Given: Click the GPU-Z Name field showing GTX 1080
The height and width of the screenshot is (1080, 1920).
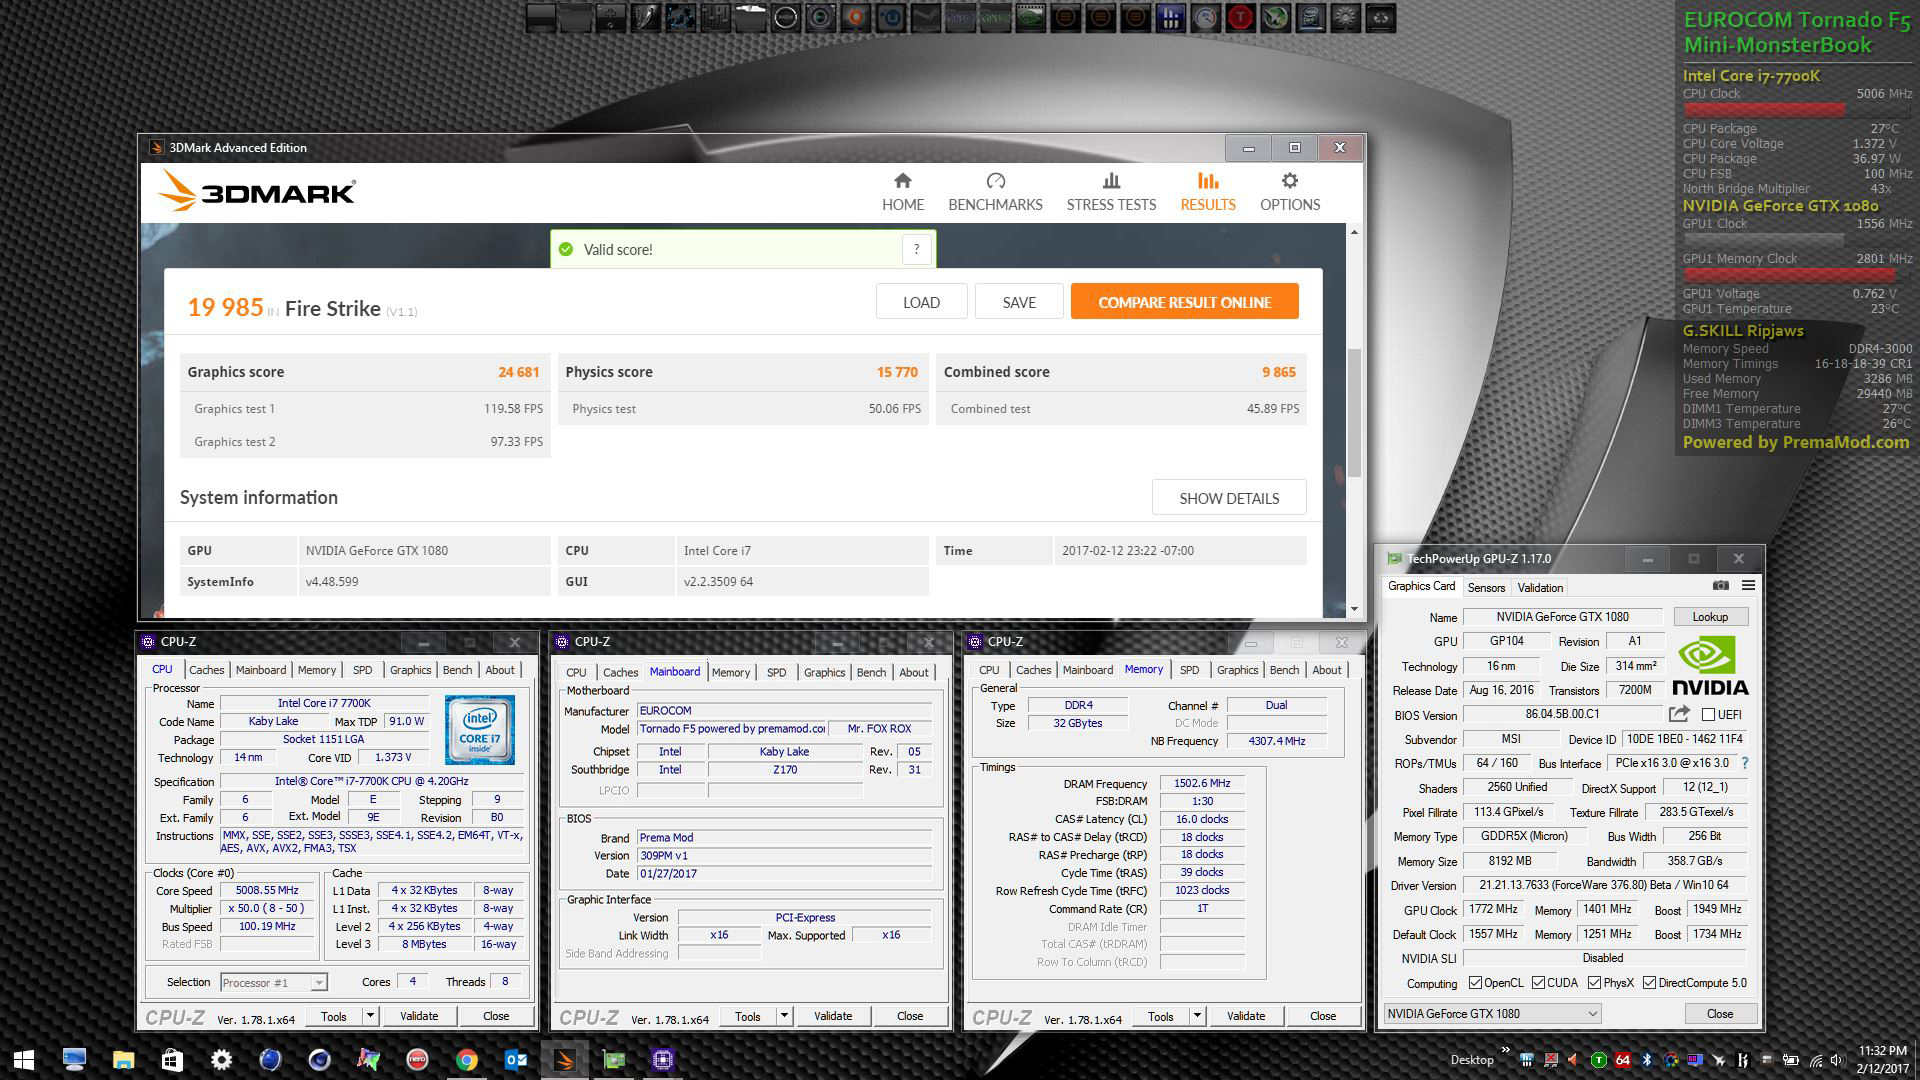Looking at the screenshot, I should click(1562, 617).
